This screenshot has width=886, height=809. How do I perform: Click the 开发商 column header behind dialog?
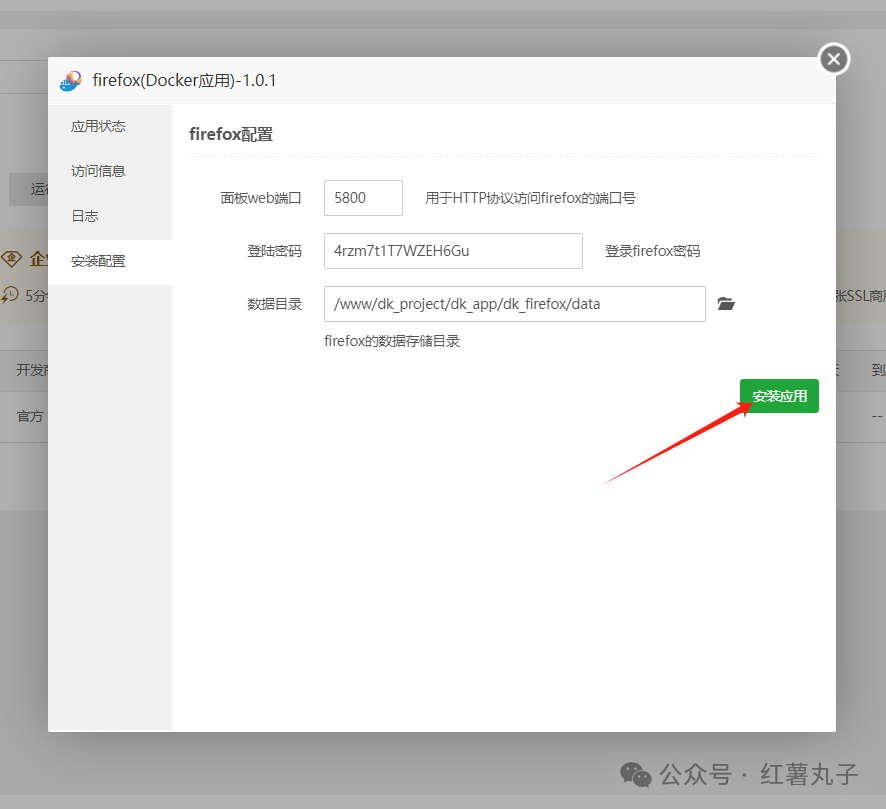30,370
